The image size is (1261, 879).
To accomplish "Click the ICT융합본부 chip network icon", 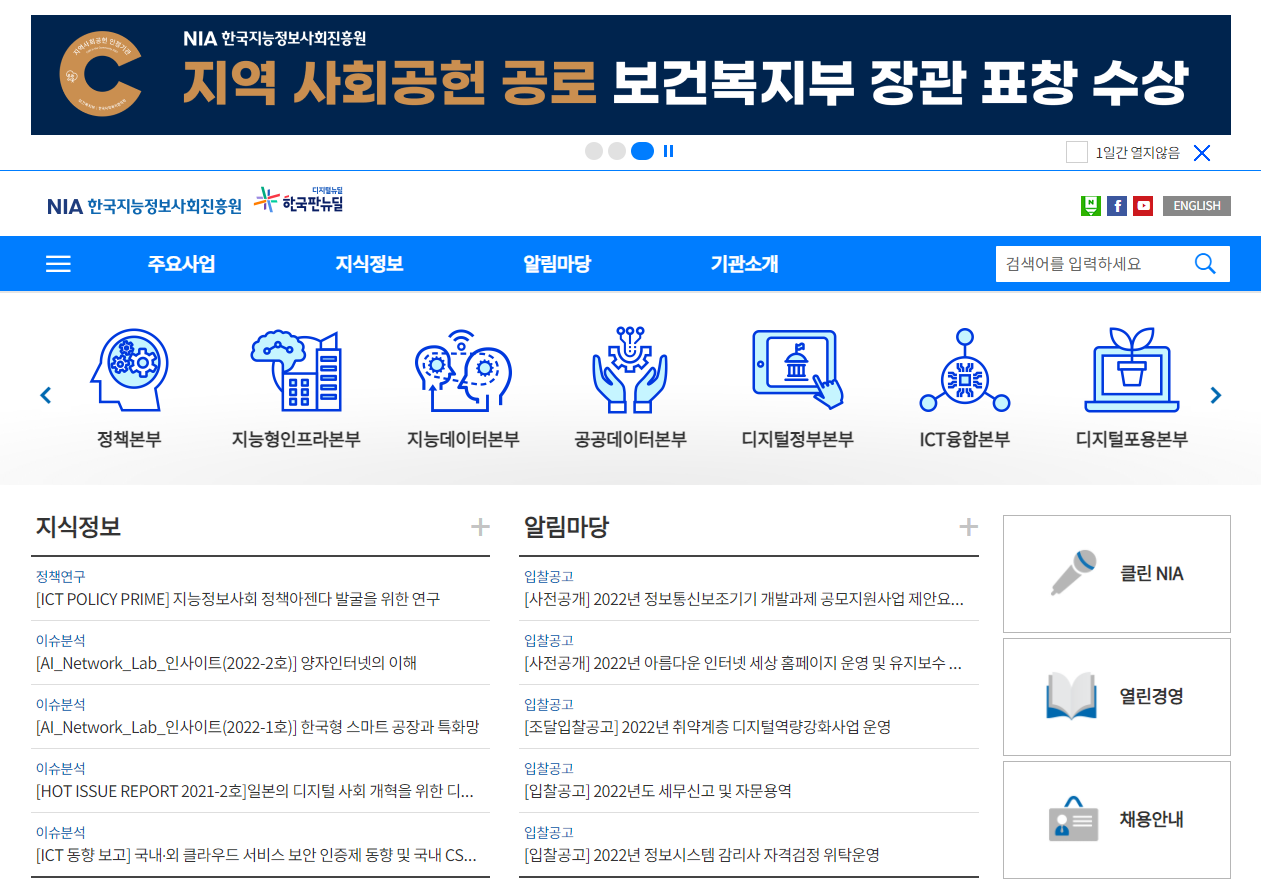I will click(x=964, y=370).
